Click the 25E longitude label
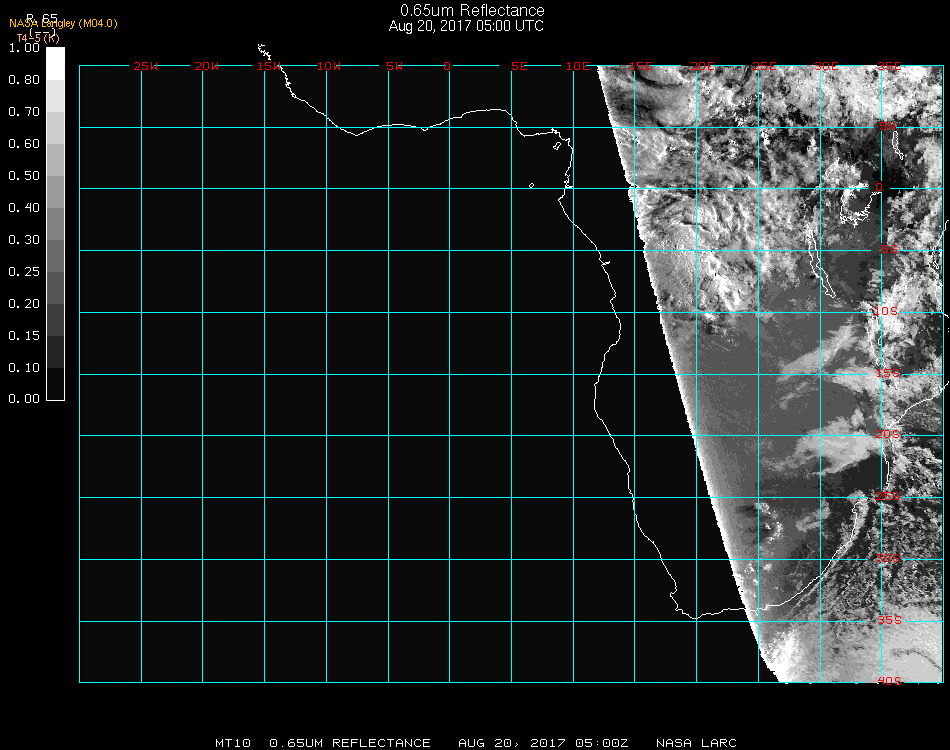Viewport: 950px width, 750px height. 764,66
